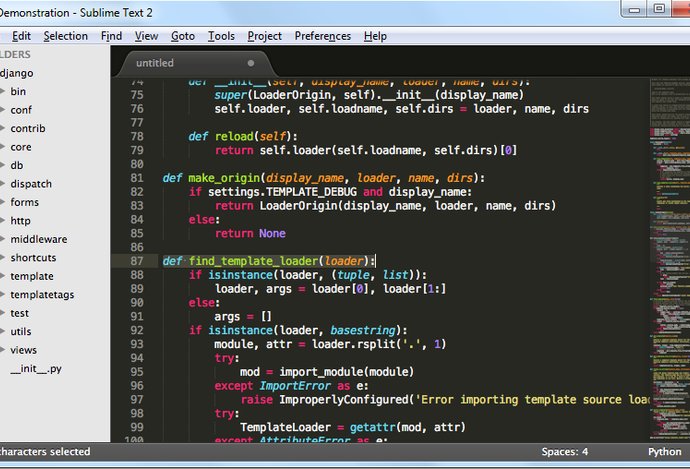
Task: Click 'import_module(module)' on line 95
Action: pyautogui.click(x=346, y=372)
